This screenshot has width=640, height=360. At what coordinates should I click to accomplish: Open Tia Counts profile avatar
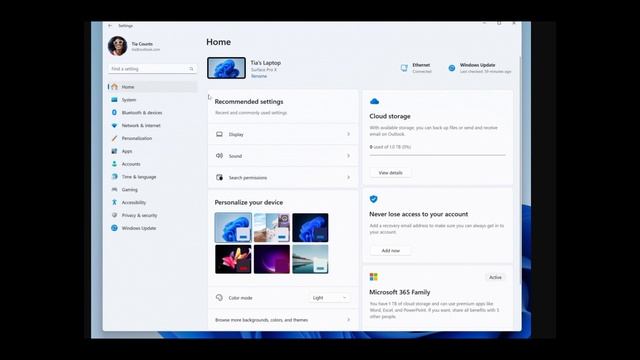(x=117, y=46)
